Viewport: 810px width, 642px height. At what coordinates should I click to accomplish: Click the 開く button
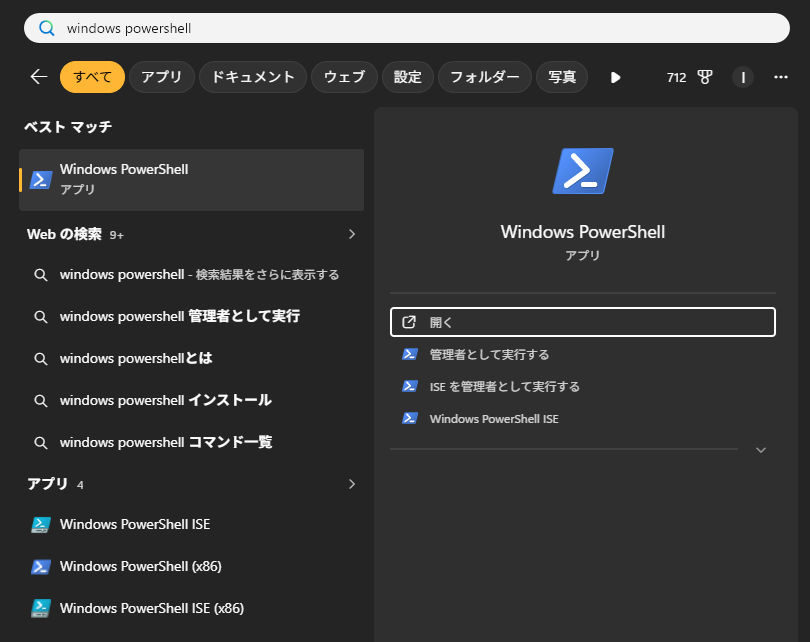tap(583, 322)
